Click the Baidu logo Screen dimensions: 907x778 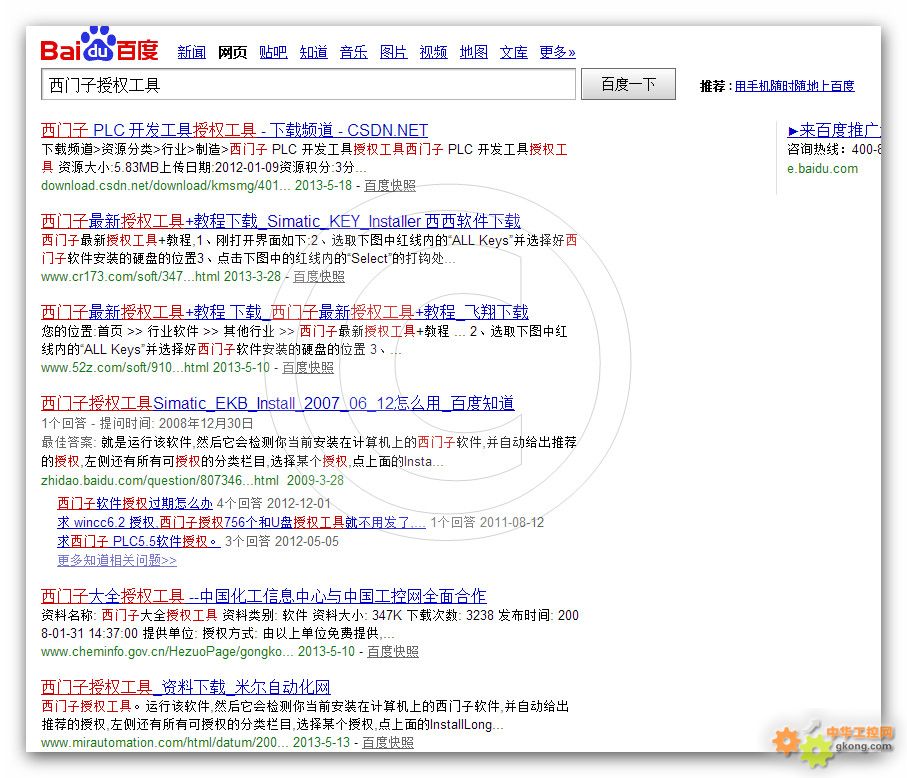point(99,45)
